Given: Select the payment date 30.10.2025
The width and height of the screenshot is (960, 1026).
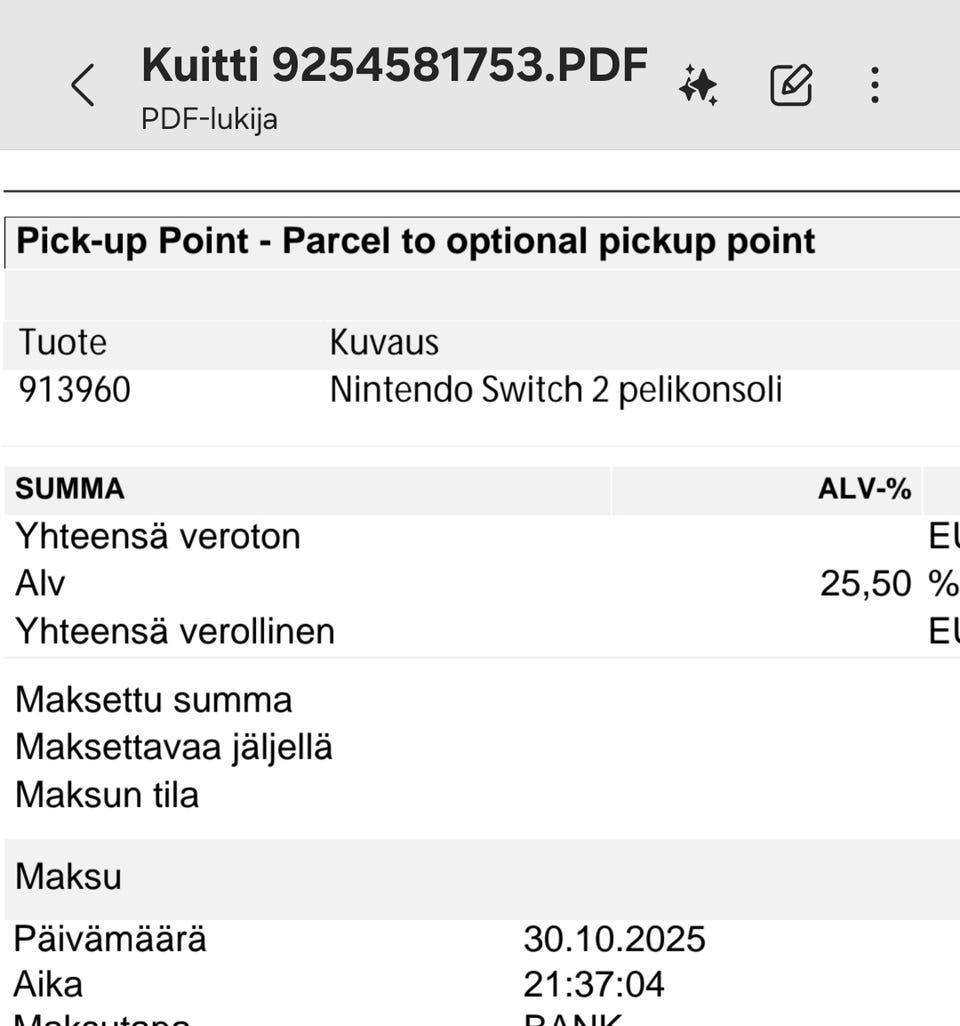Looking at the screenshot, I should (x=614, y=940).
